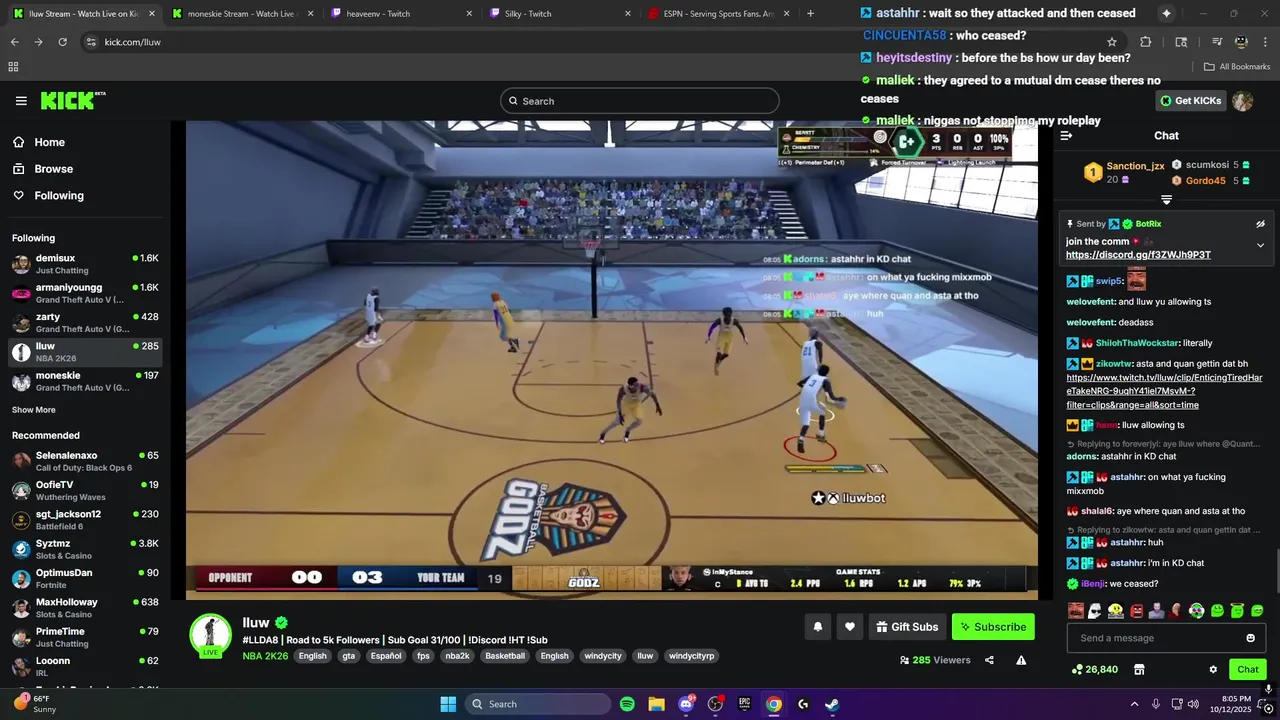The height and width of the screenshot is (720, 1280).
Task: Open the Kick hamburger sidebar menu
Action: tap(21, 101)
